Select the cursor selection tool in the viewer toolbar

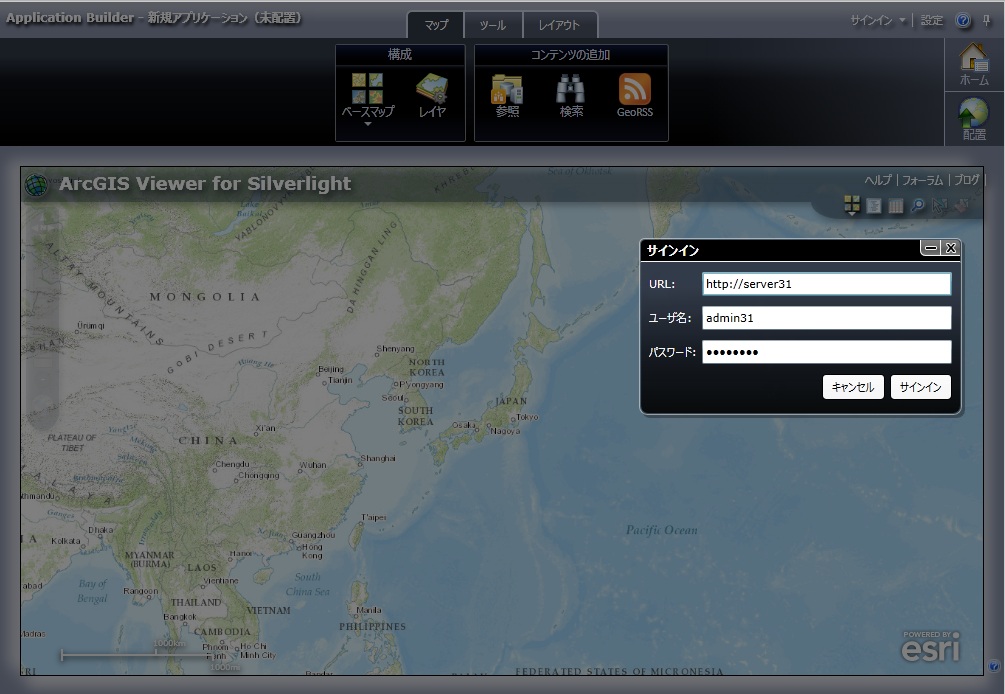[939, 206]
